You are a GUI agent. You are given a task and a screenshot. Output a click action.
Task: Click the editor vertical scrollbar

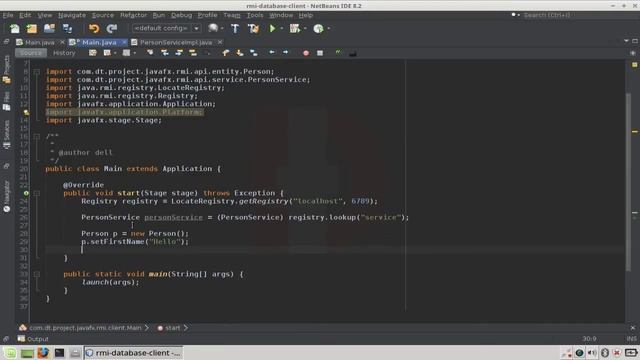[629, 181]
